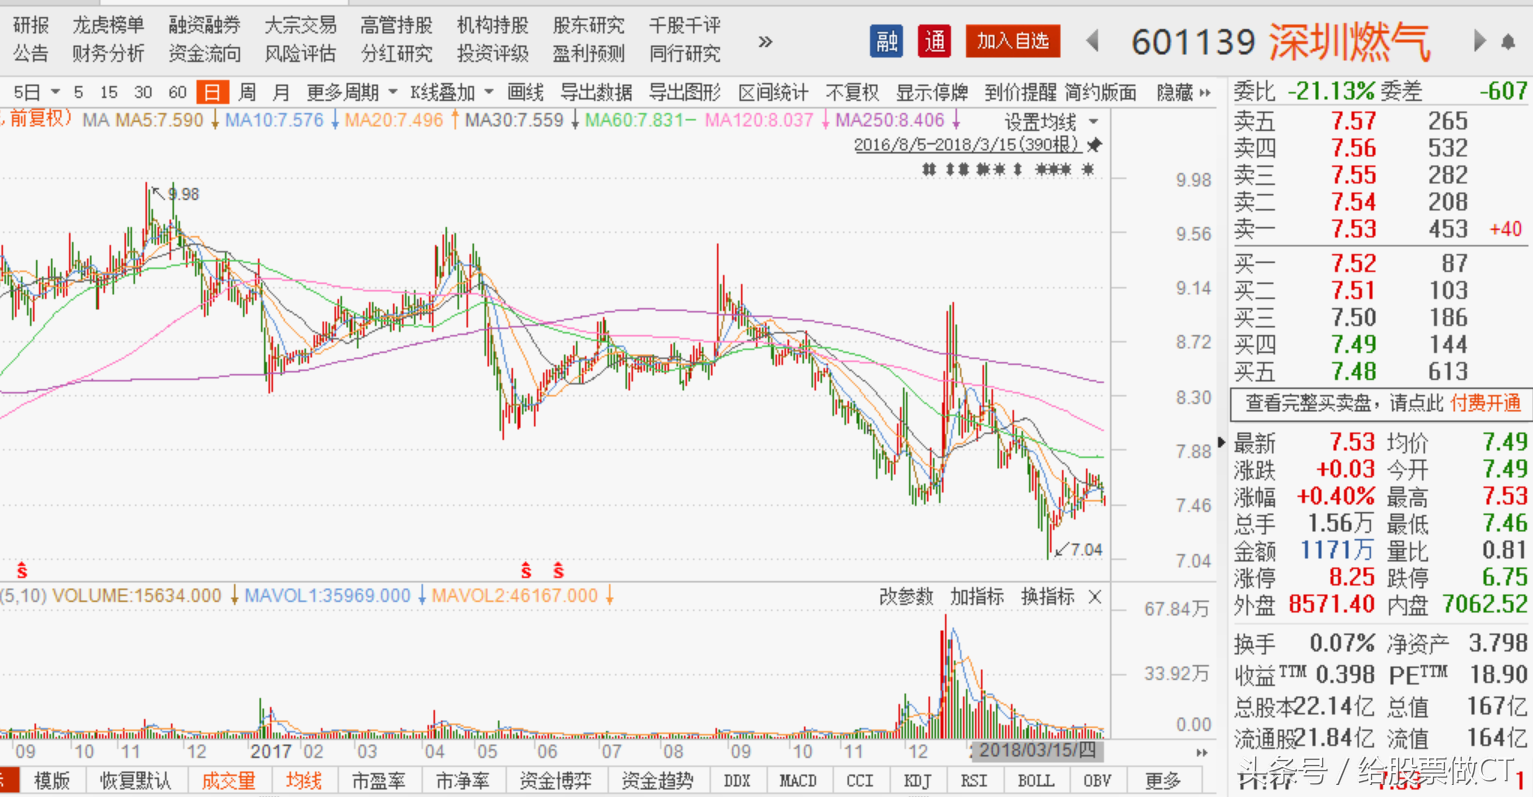Click the 模版 template button
The width and height of the screenshot is (1533, 797).
[52, 781]
